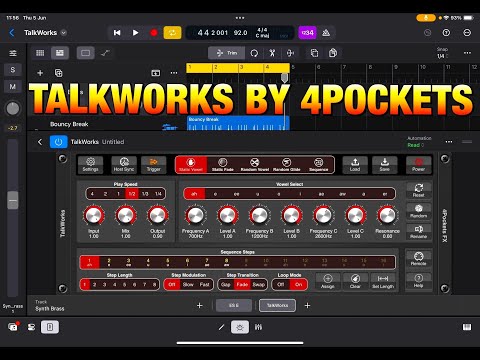
Task: Open plugin header more options (…)
Action: click(x=449, y=142)
